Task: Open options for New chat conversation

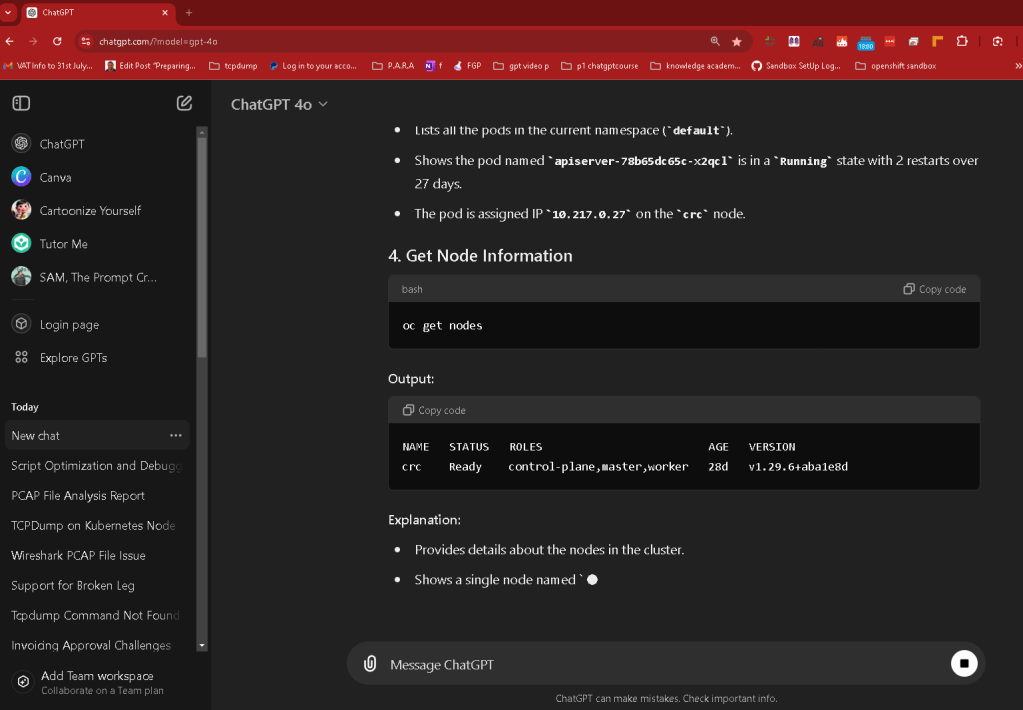Action: [176, 435]
